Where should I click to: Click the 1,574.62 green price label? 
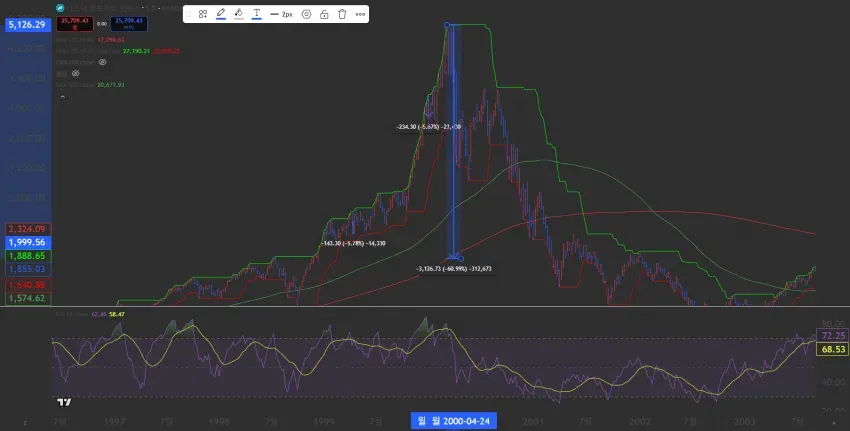pos(27,298)
